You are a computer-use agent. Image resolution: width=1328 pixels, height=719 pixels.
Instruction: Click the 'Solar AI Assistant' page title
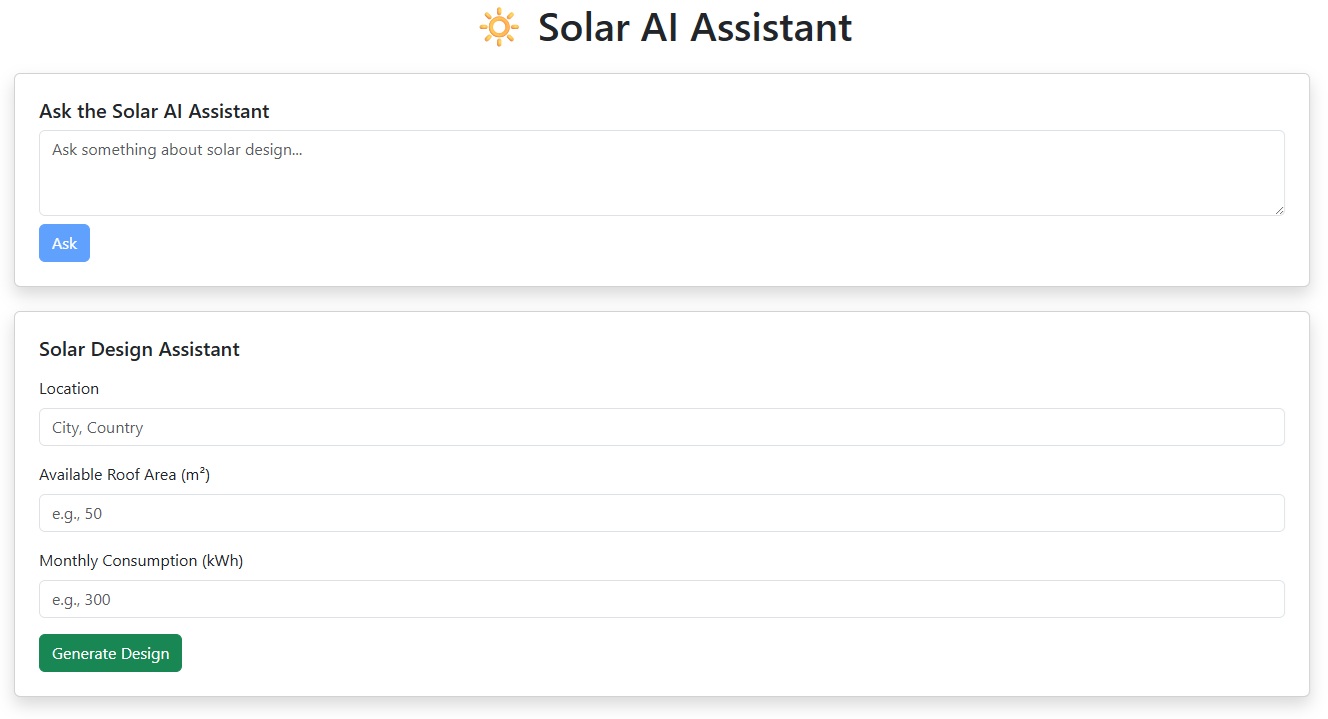694,27
